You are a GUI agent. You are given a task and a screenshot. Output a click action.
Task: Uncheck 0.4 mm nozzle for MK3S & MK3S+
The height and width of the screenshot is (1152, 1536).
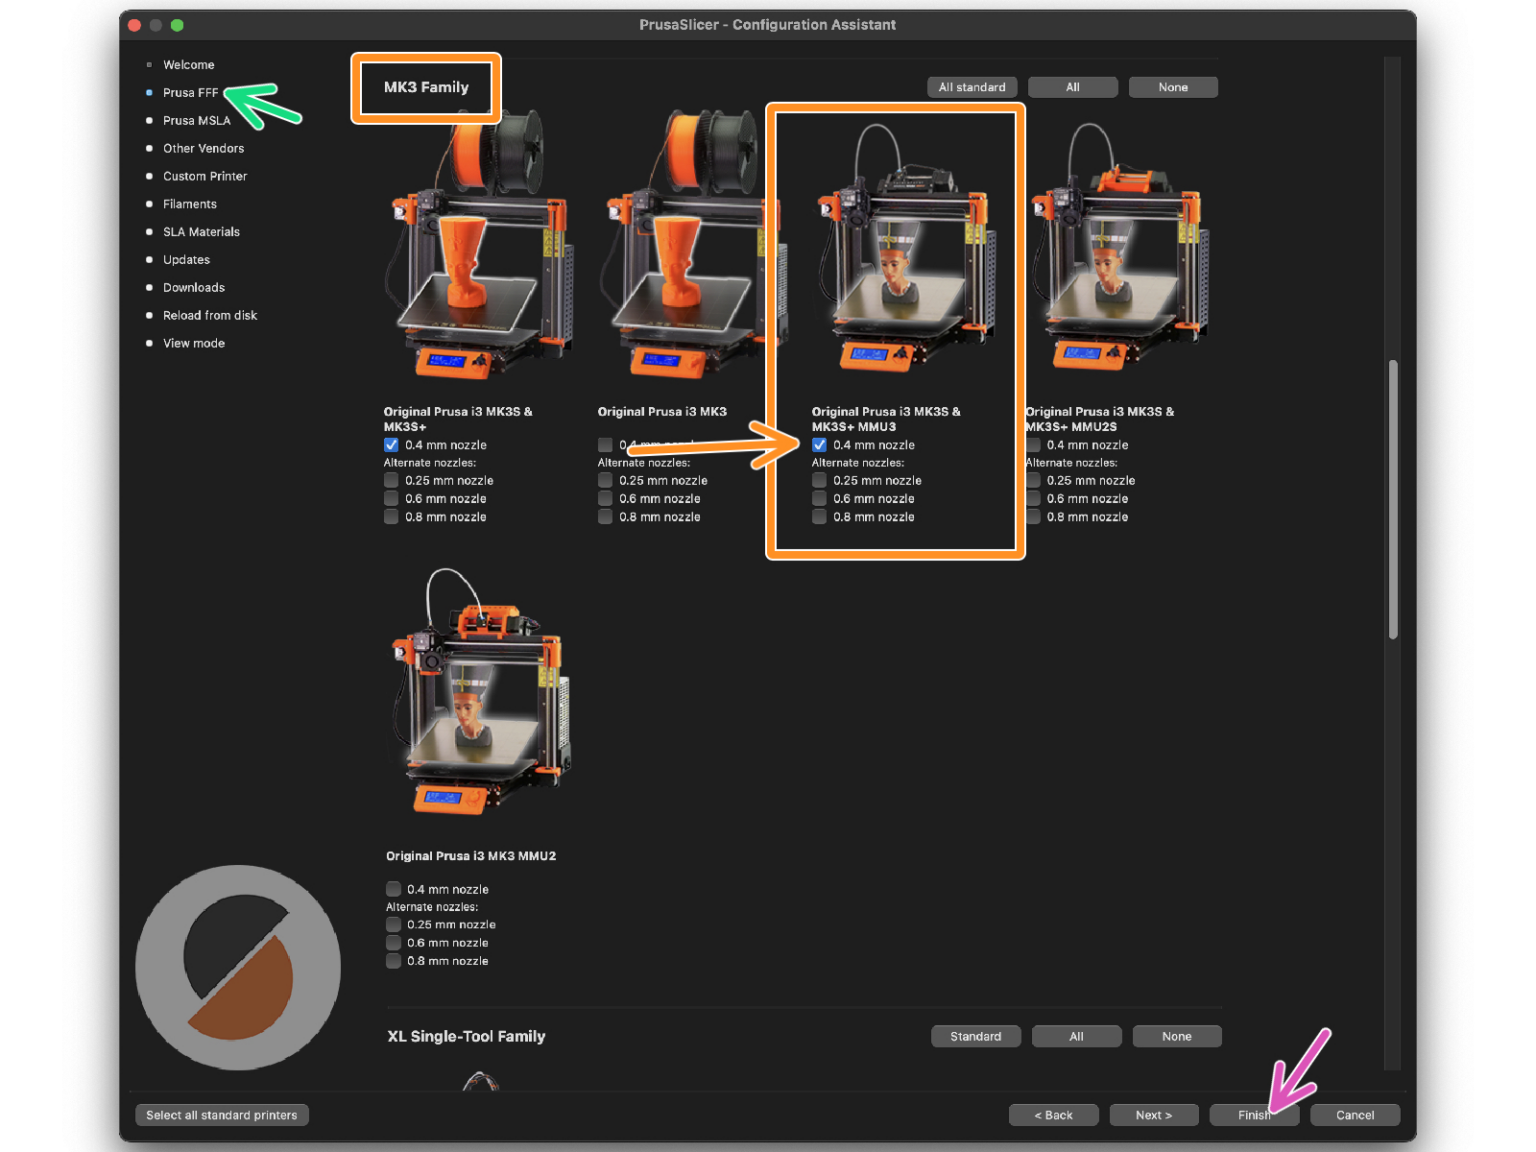coord(391,444)
